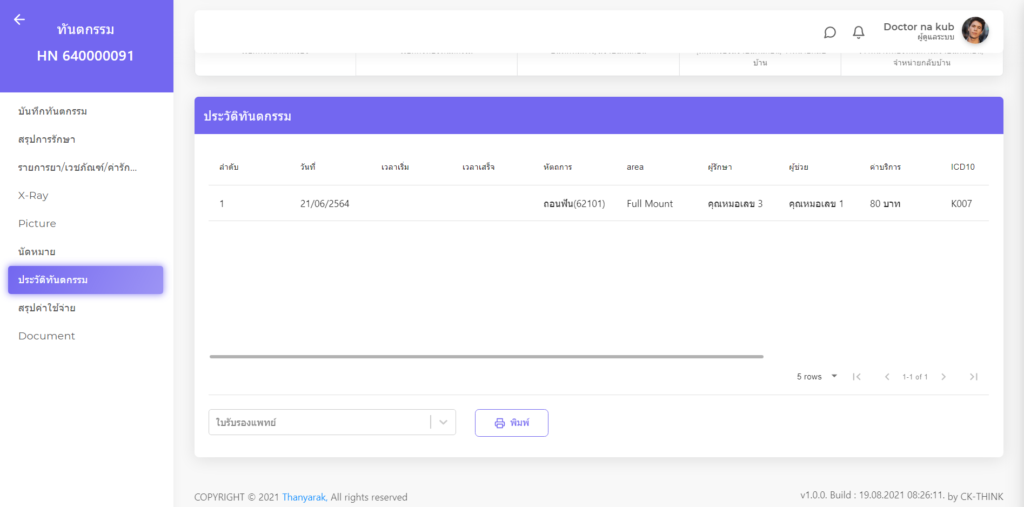This screenshot has height=507, width=1024.
Task: Go to first page of table
Action: tap(856, 377)
